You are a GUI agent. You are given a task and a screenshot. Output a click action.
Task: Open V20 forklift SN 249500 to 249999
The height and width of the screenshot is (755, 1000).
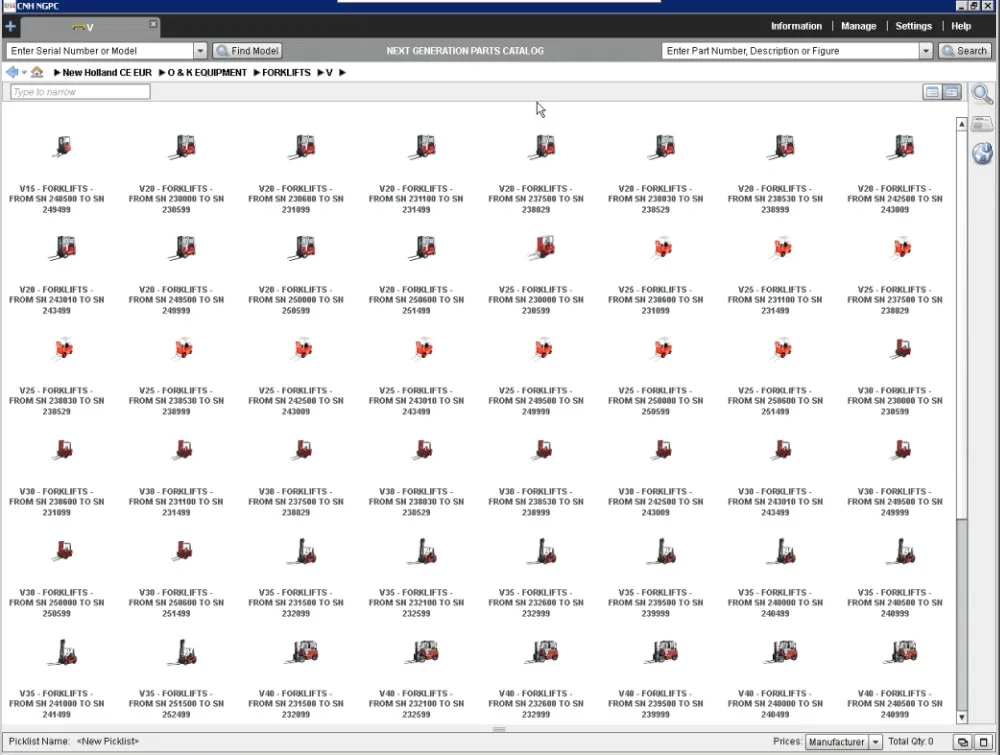tap(176, 274)
